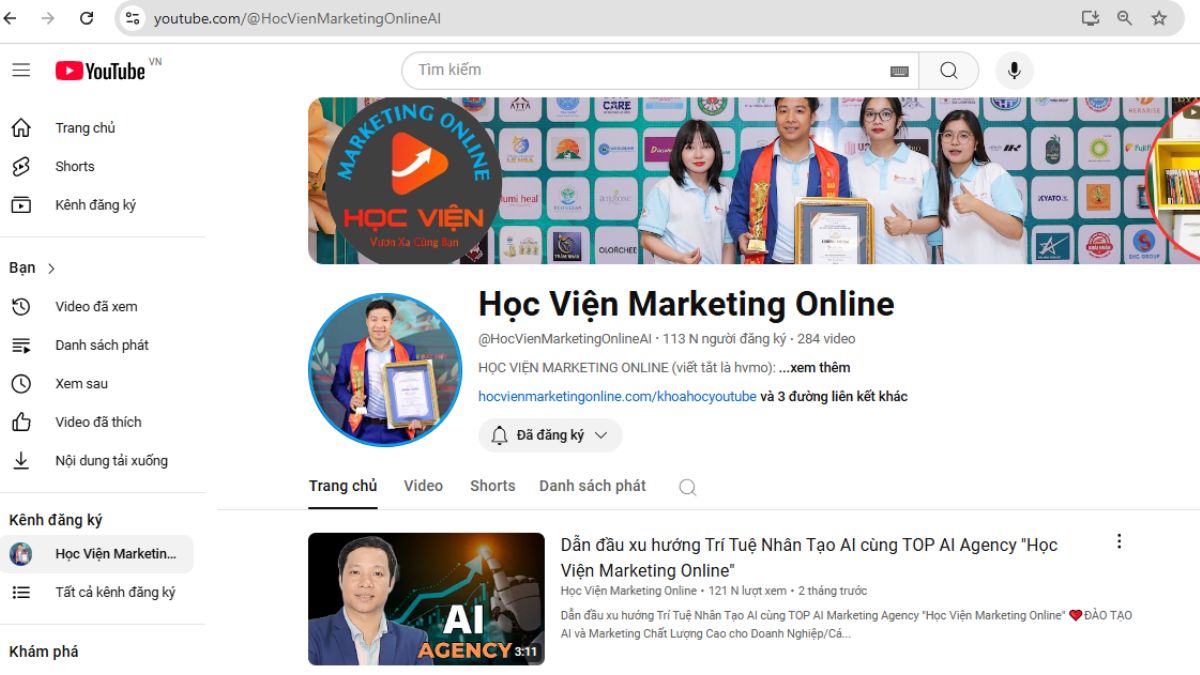Viewport: 1200px width, 675px height.
Task: Click the Khám phá section heading
Action: point(44,651)
